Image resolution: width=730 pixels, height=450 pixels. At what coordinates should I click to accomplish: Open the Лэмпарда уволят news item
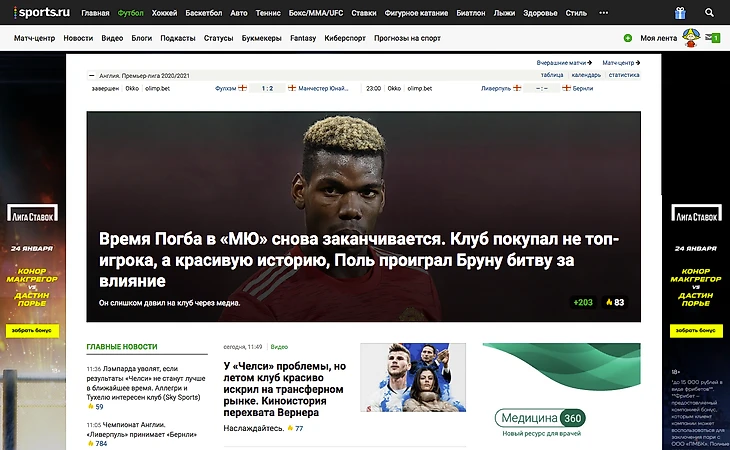[x=146, y=383]
